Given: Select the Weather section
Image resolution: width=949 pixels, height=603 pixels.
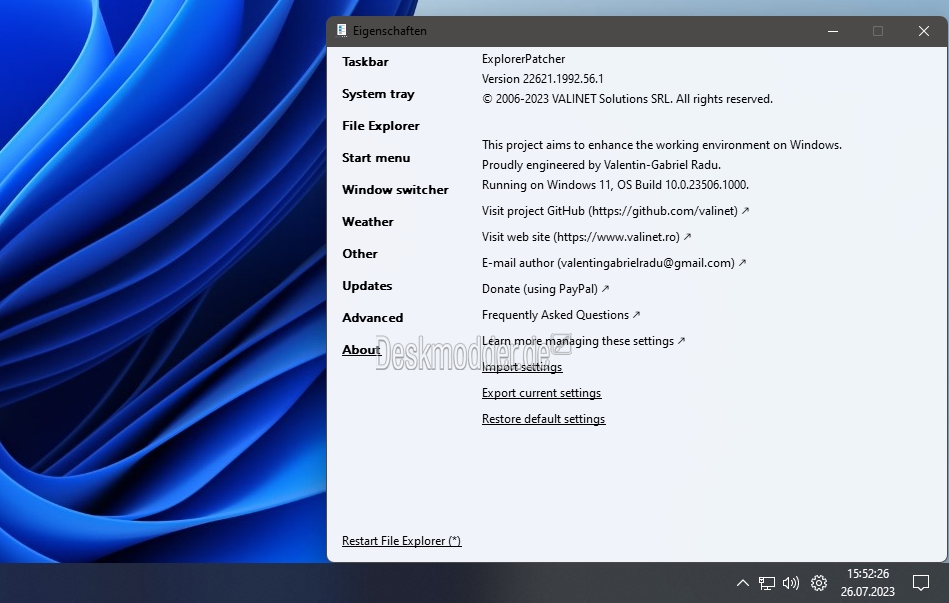Looking at the screenshot, I should point(367,222).
